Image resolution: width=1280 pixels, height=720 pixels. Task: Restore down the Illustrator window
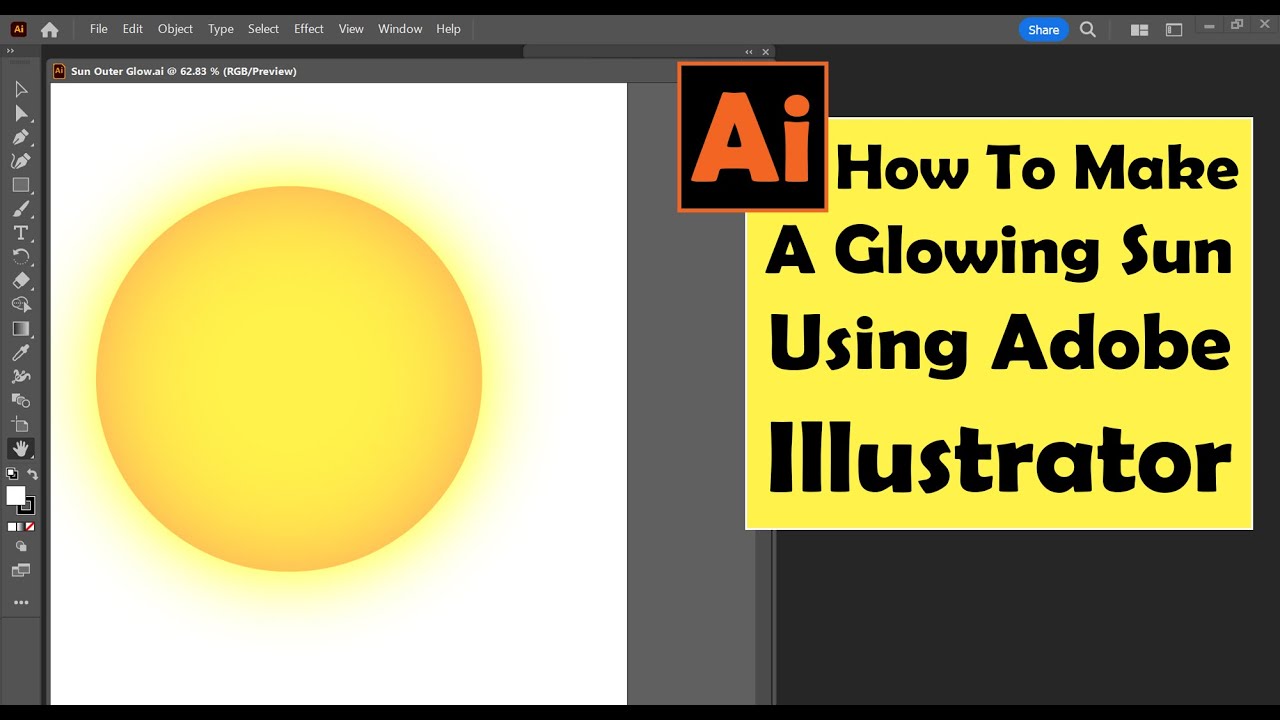(1237, 25)
